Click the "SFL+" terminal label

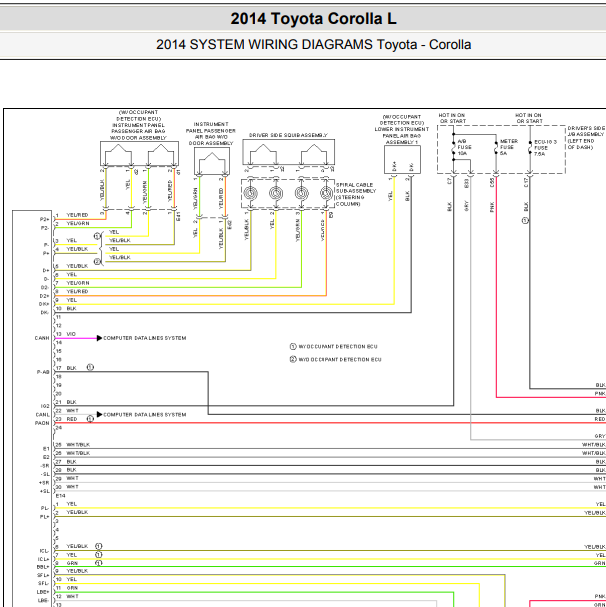click(x=43, y=576)
